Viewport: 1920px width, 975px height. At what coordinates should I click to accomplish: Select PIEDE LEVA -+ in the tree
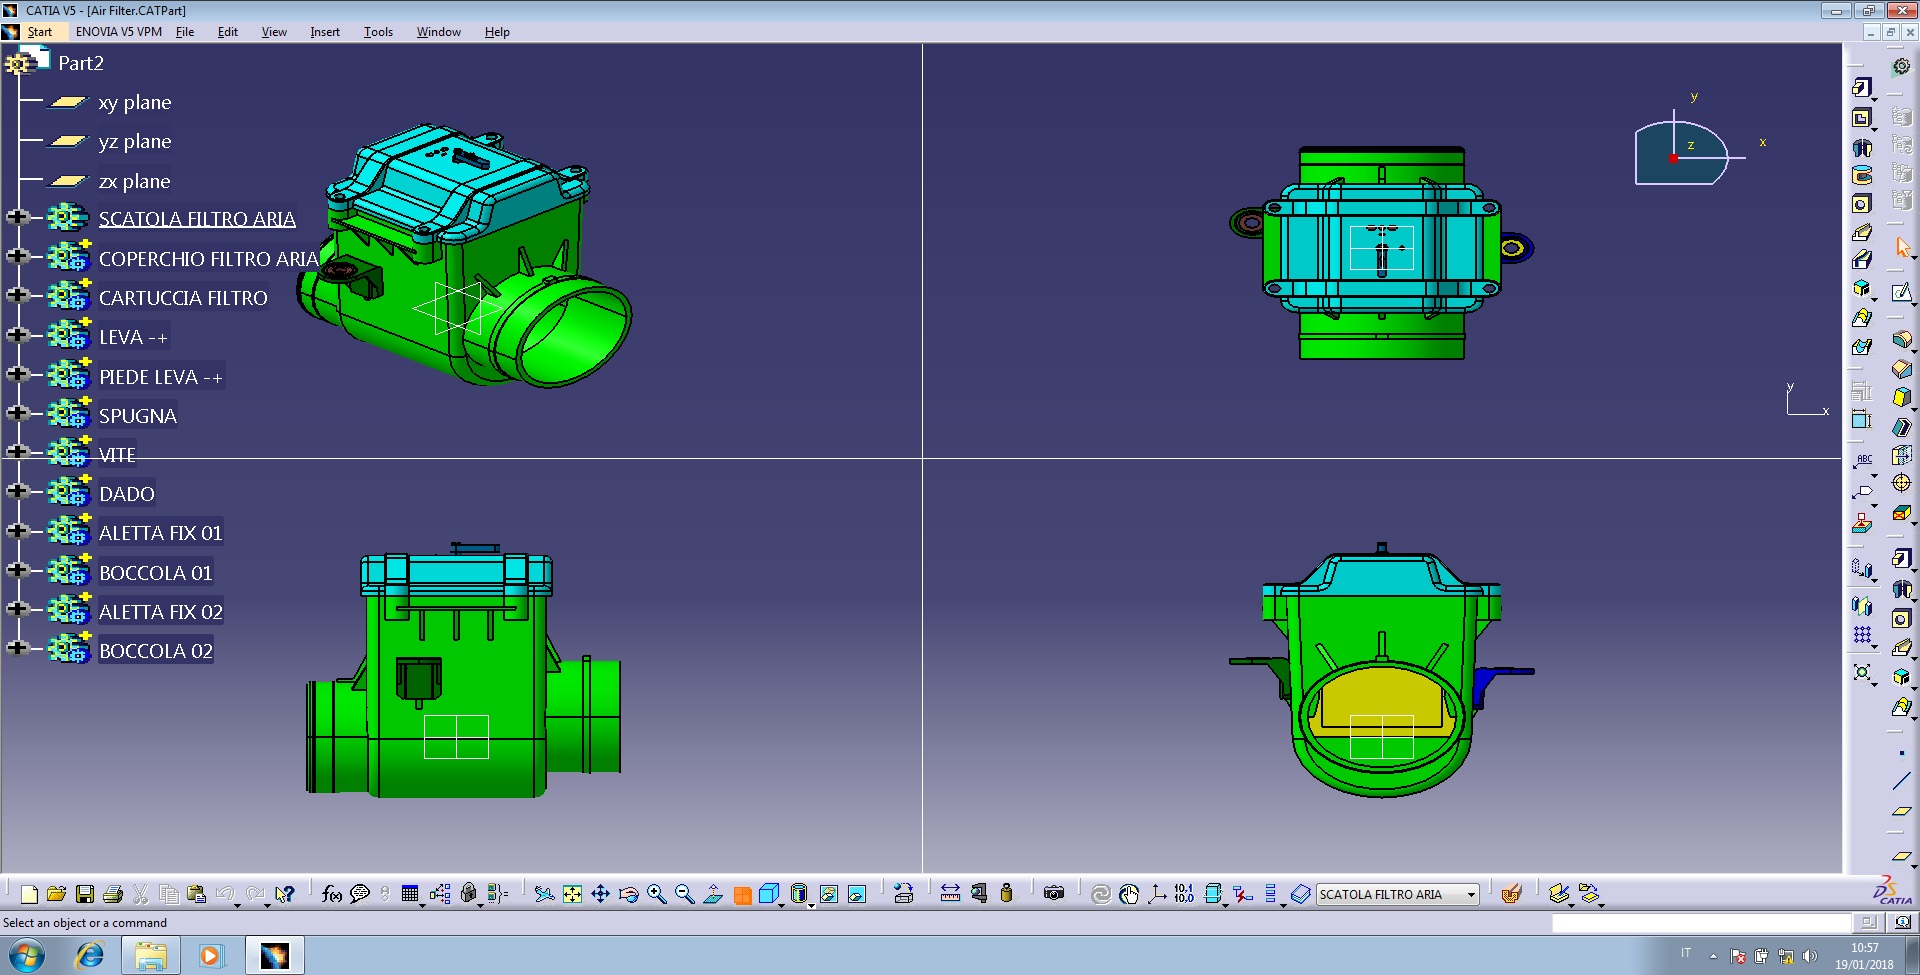(160, 377)
